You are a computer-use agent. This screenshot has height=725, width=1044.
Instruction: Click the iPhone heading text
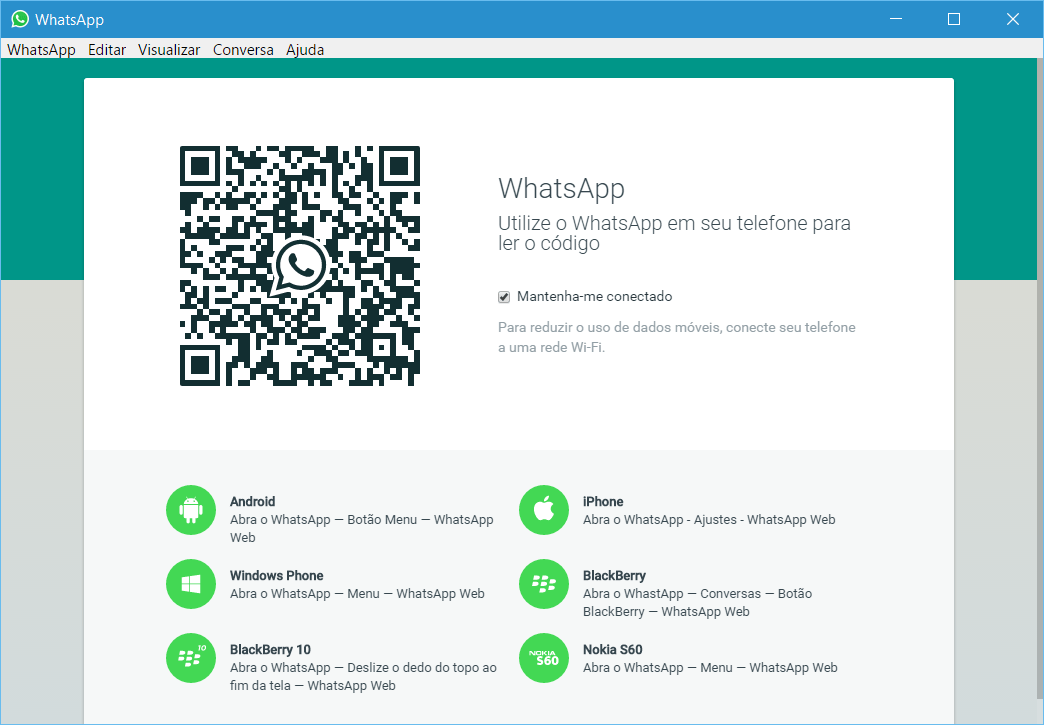point(603,502)
